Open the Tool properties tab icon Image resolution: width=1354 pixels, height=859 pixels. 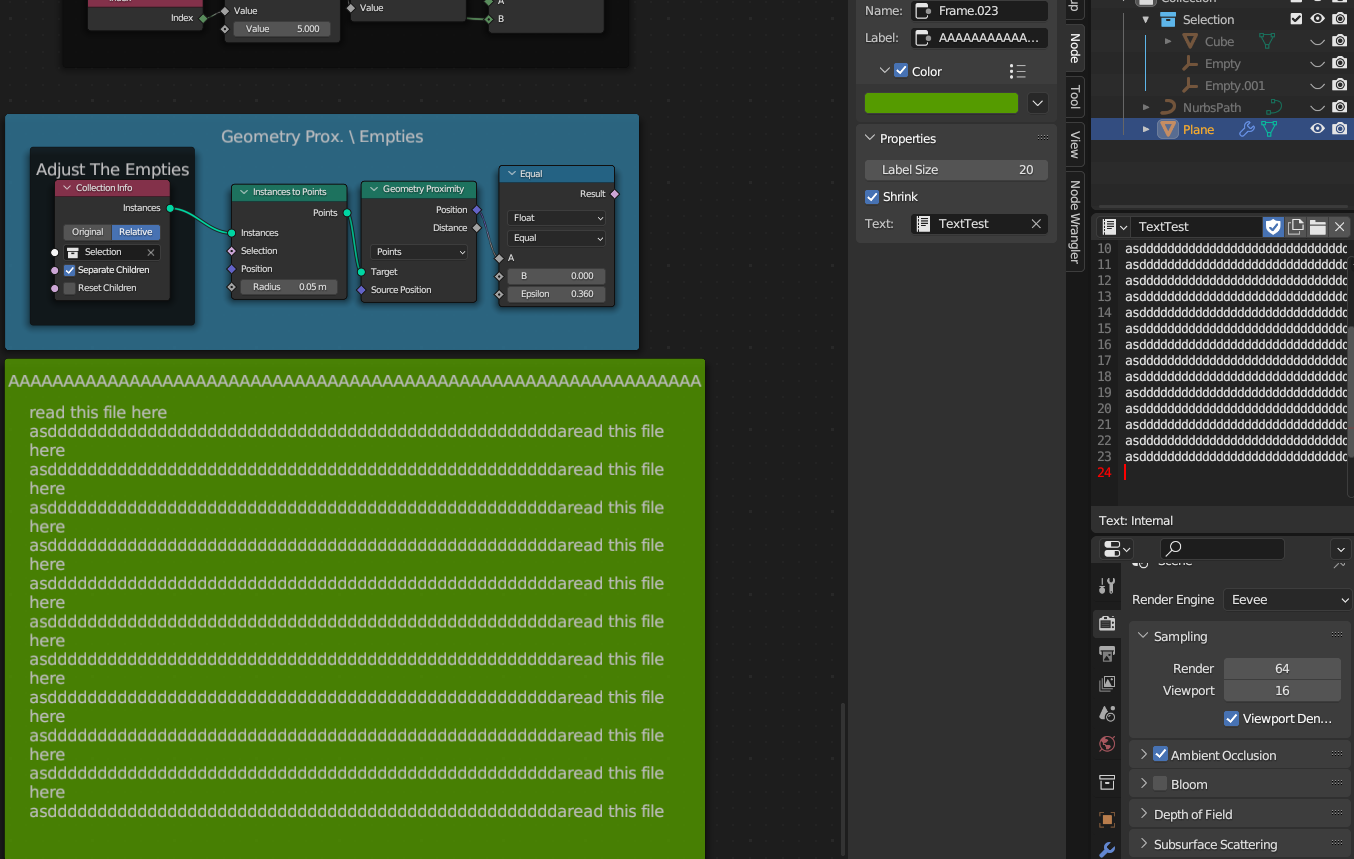pos(1107,586)
